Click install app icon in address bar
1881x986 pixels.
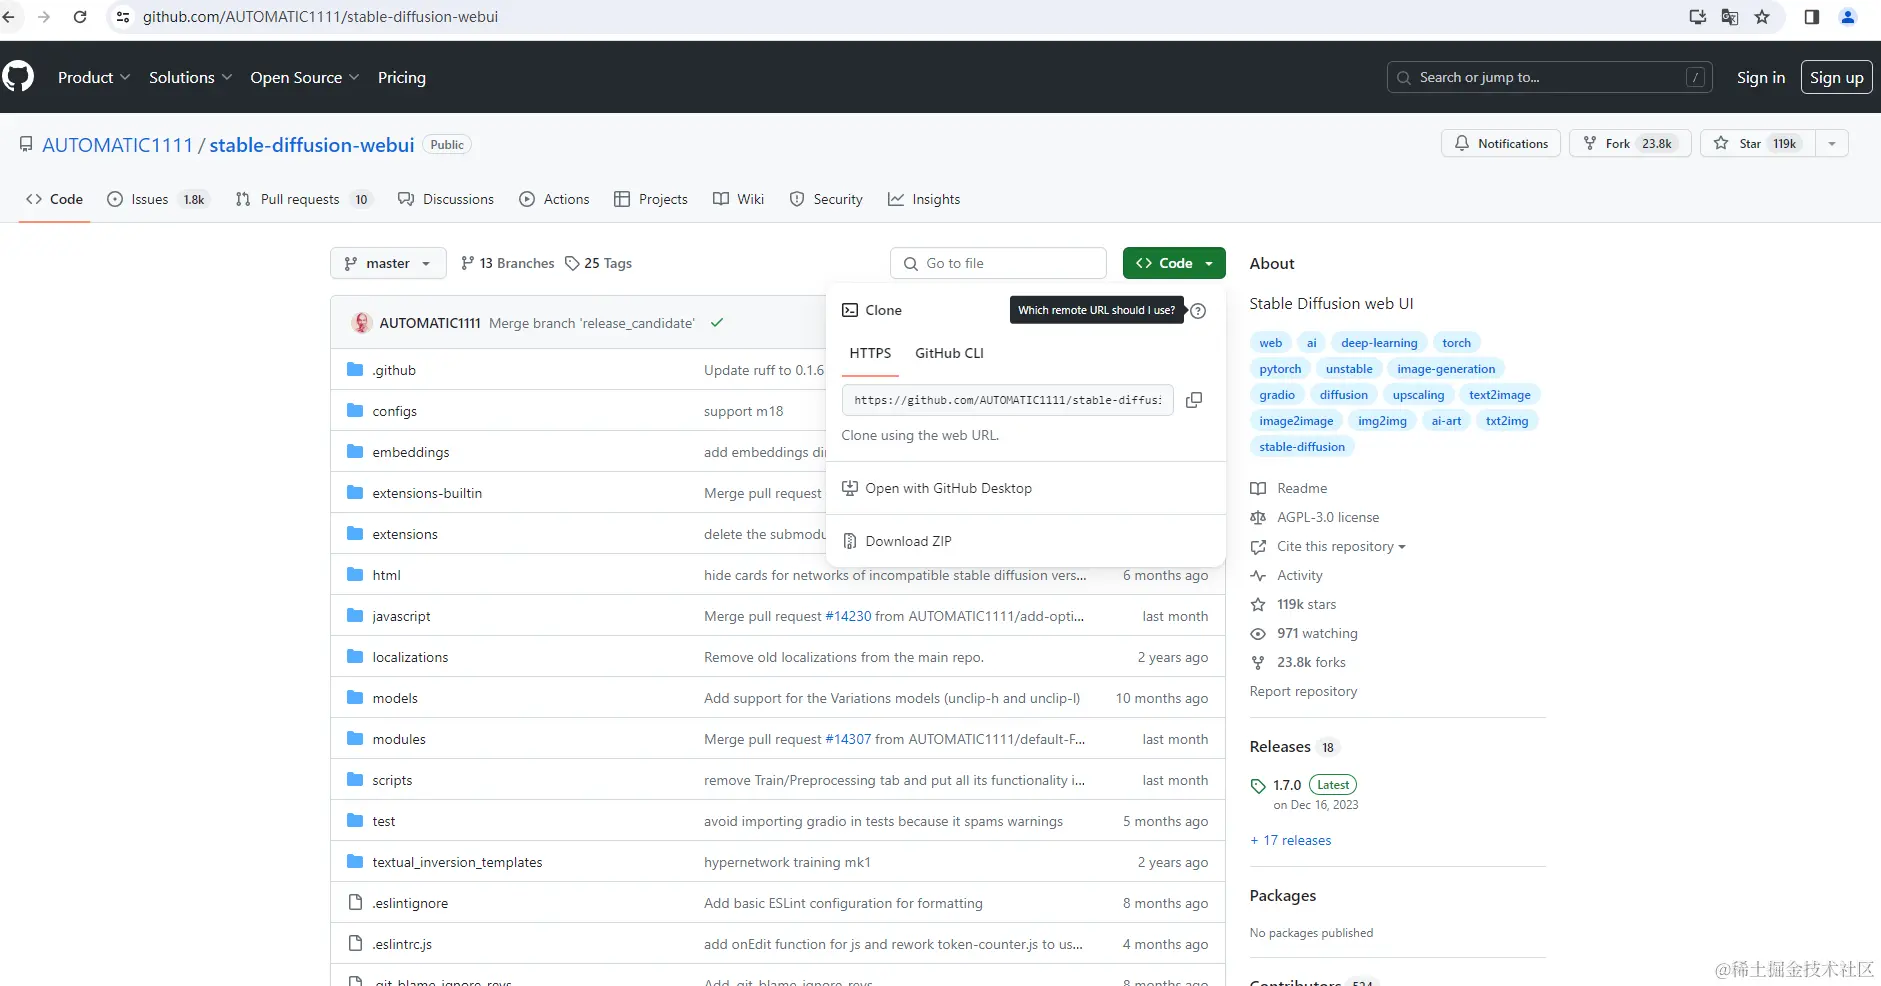1697,17
